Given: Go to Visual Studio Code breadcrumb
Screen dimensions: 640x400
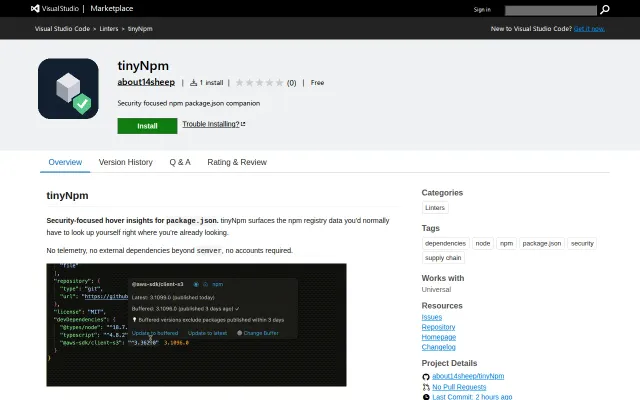Looking at the screenshot, I should [62, 29].
